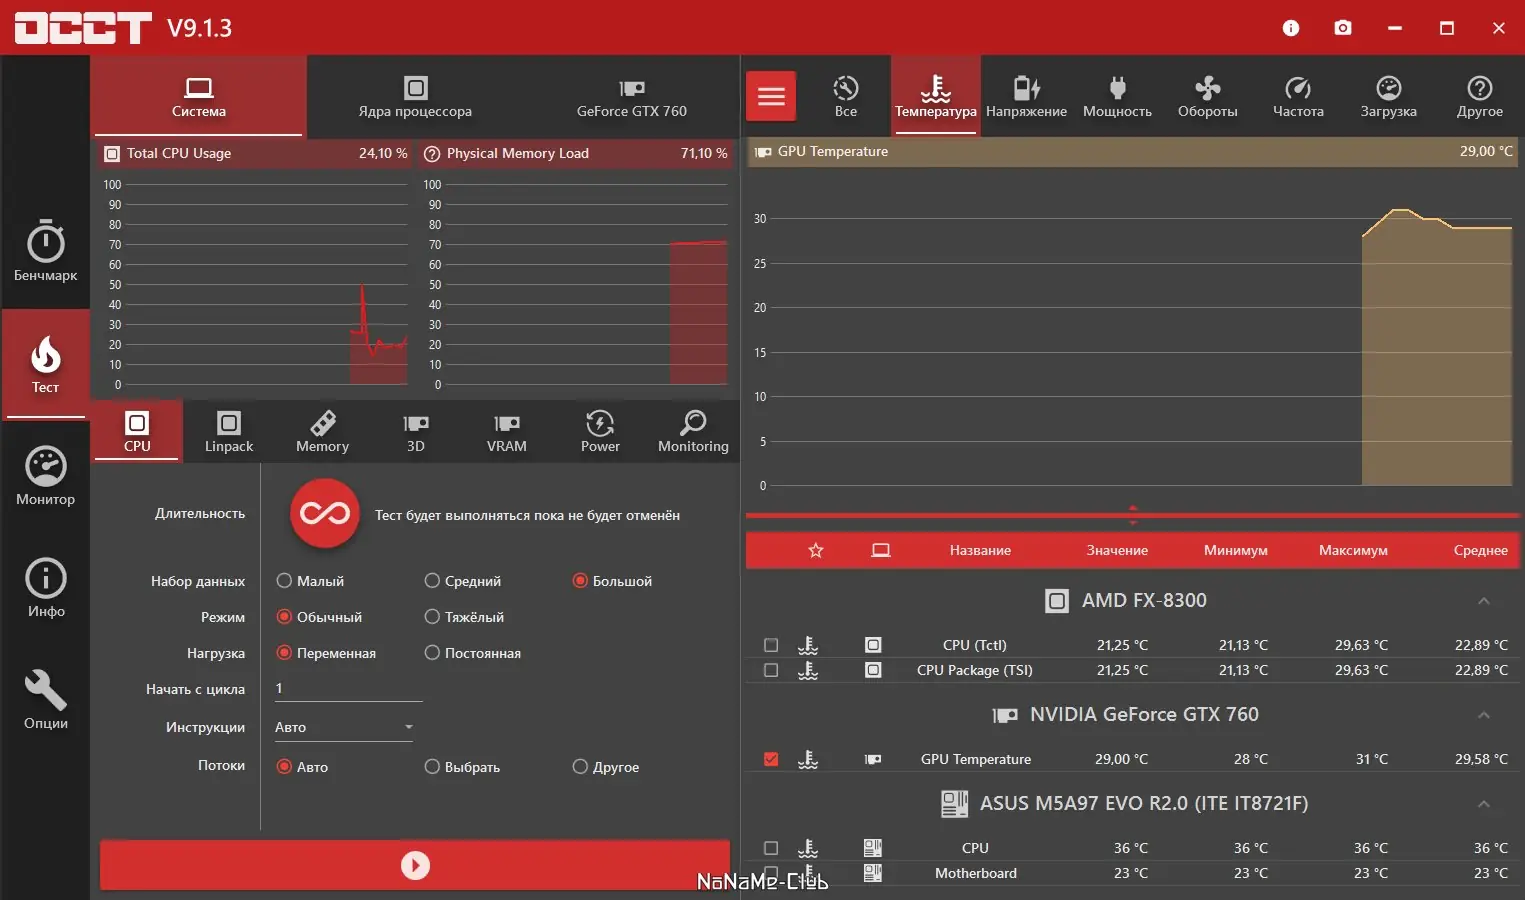Select the Температура sensor tab
The image size is (1525, 900).
936,96
